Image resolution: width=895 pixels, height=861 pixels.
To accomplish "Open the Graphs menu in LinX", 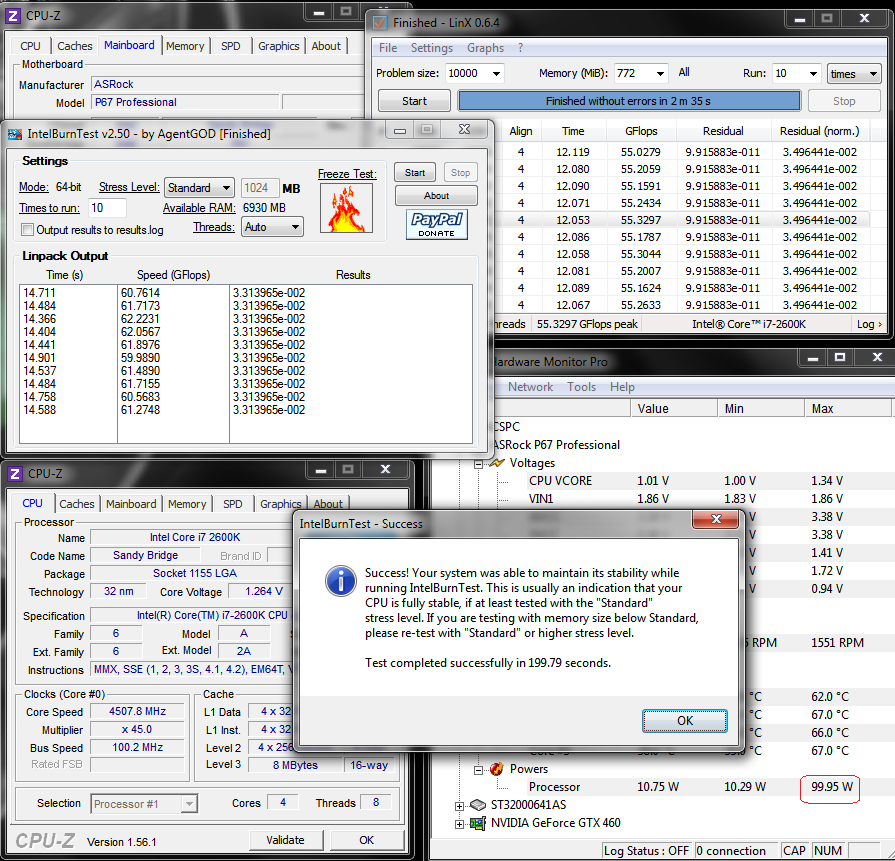I will click(x=485, y=48).
